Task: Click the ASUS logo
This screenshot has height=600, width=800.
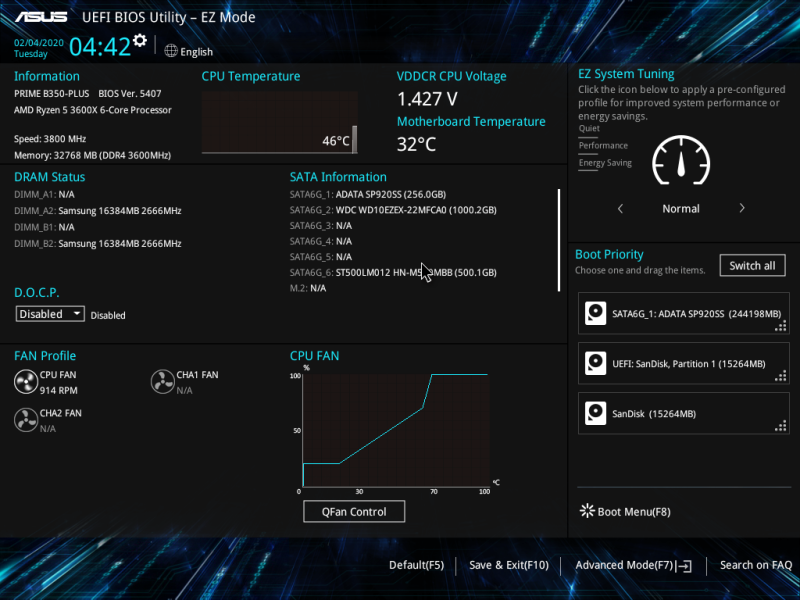Action: click(41, 17)
